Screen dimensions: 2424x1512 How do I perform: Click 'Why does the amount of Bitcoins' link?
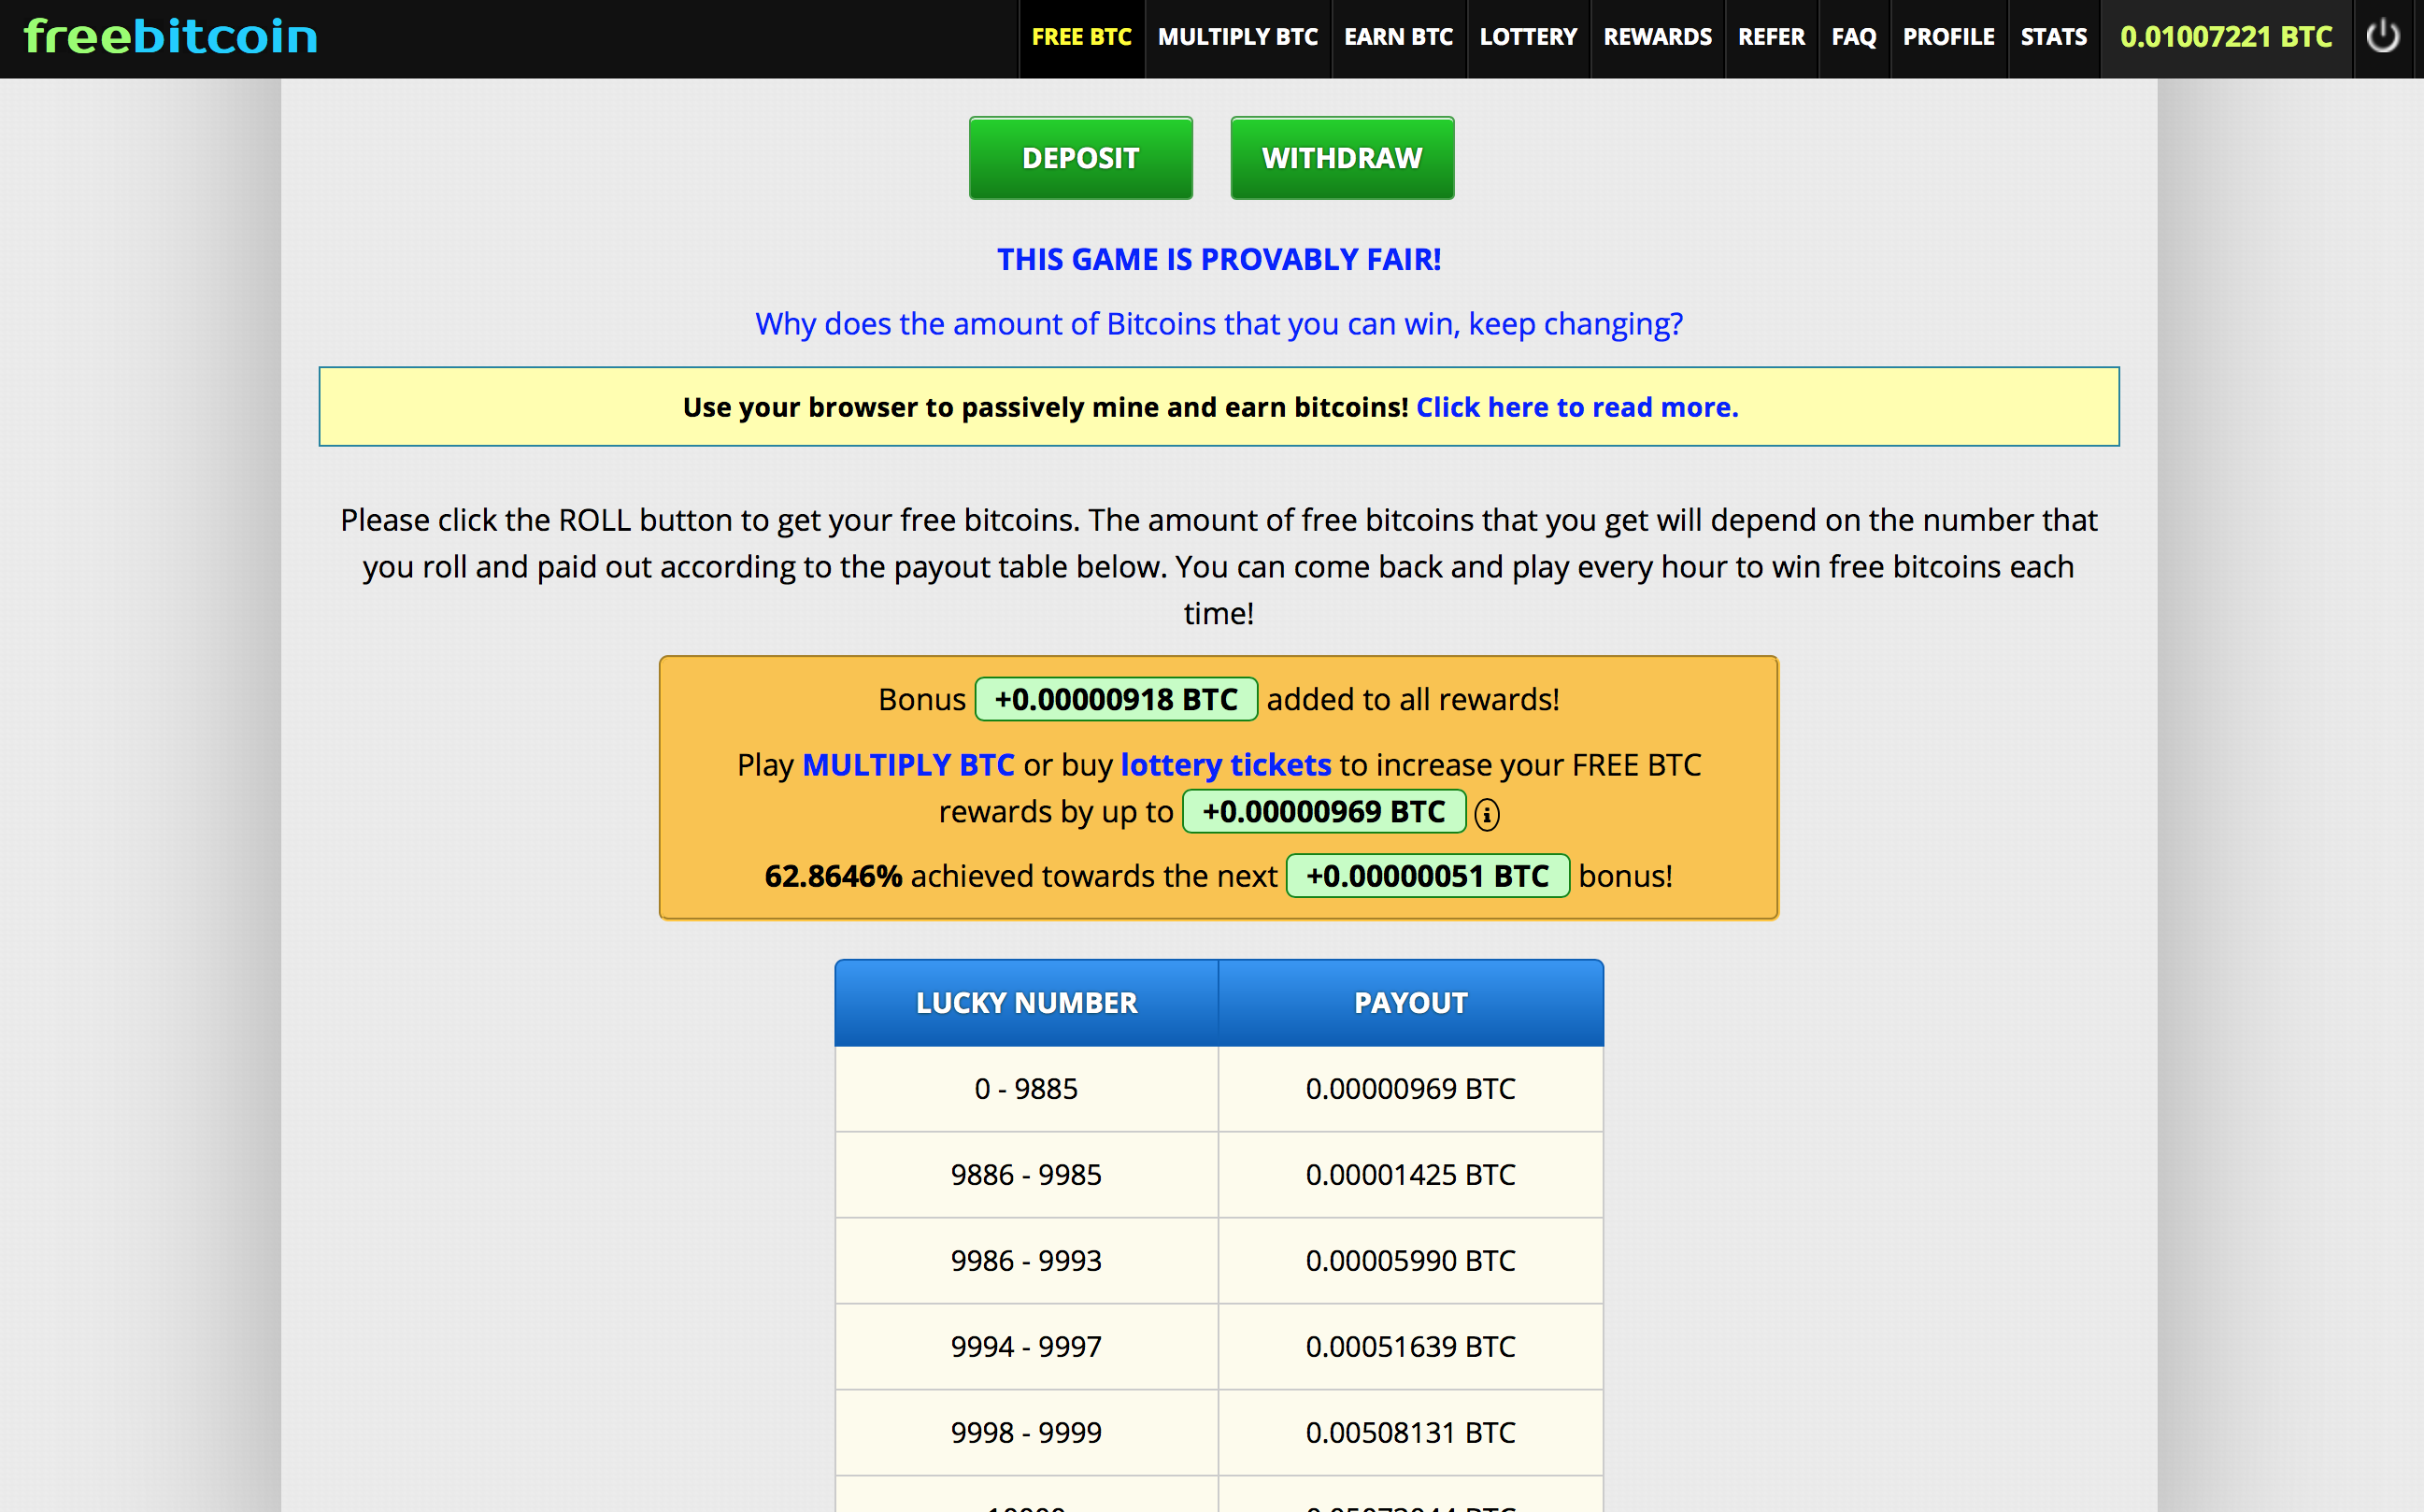point(1218,324)
